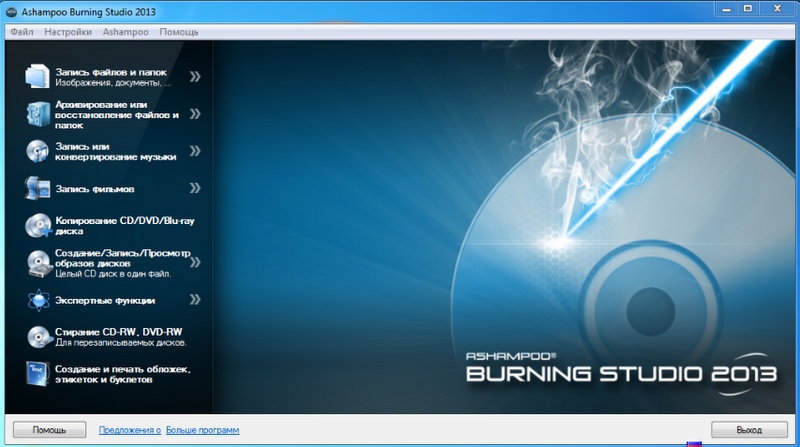Viewport: 800px width, 447px height.
Task: Expand the Запись файлов и папок arrow
Action: pyautogui.click(x=195, y=77)
